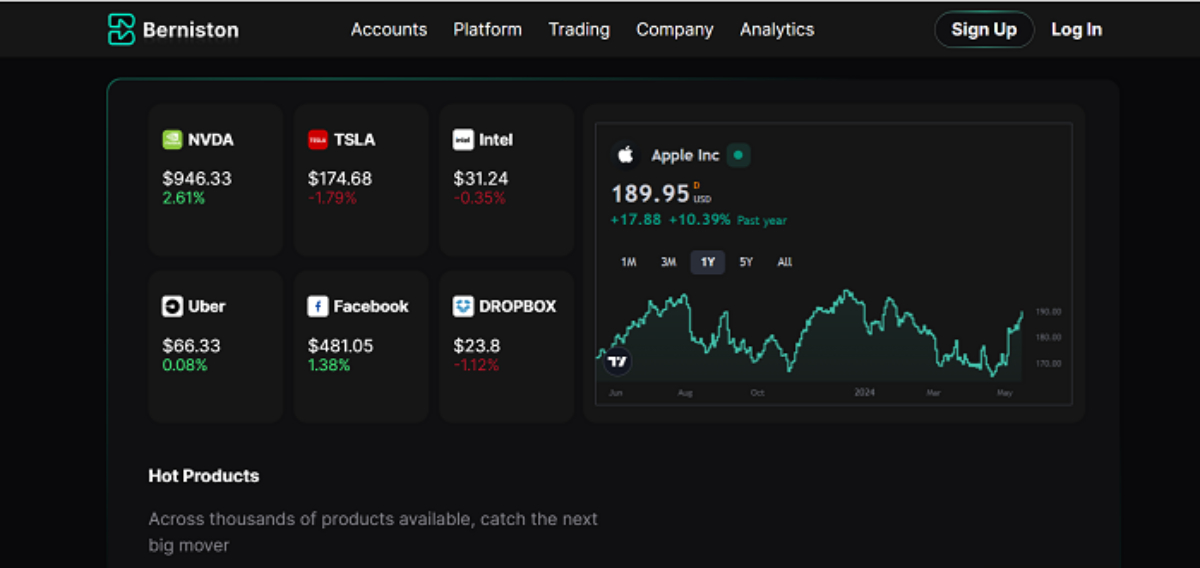Open the Accounts menu
The width and height of the screenshot is (1200, 568).
389,29
